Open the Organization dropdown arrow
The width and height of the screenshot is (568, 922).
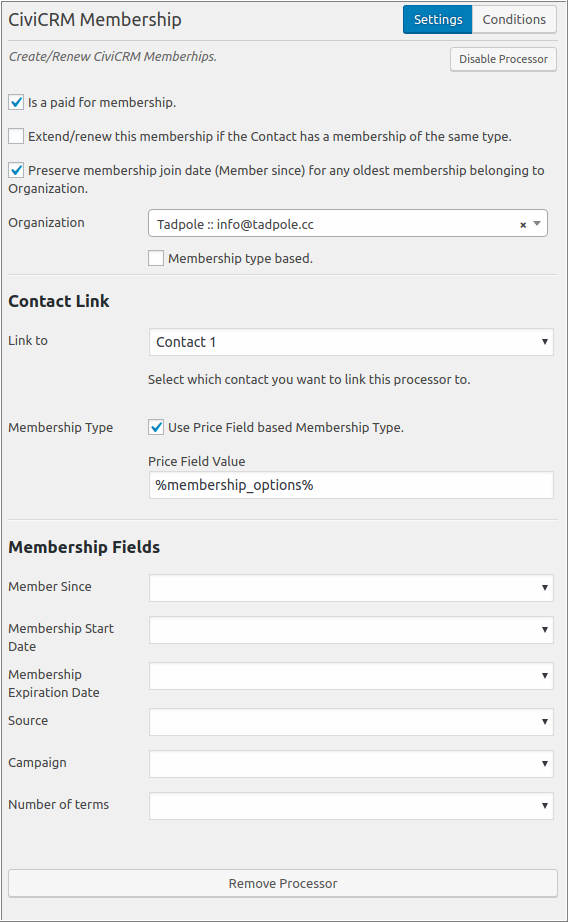click(537, 223)
